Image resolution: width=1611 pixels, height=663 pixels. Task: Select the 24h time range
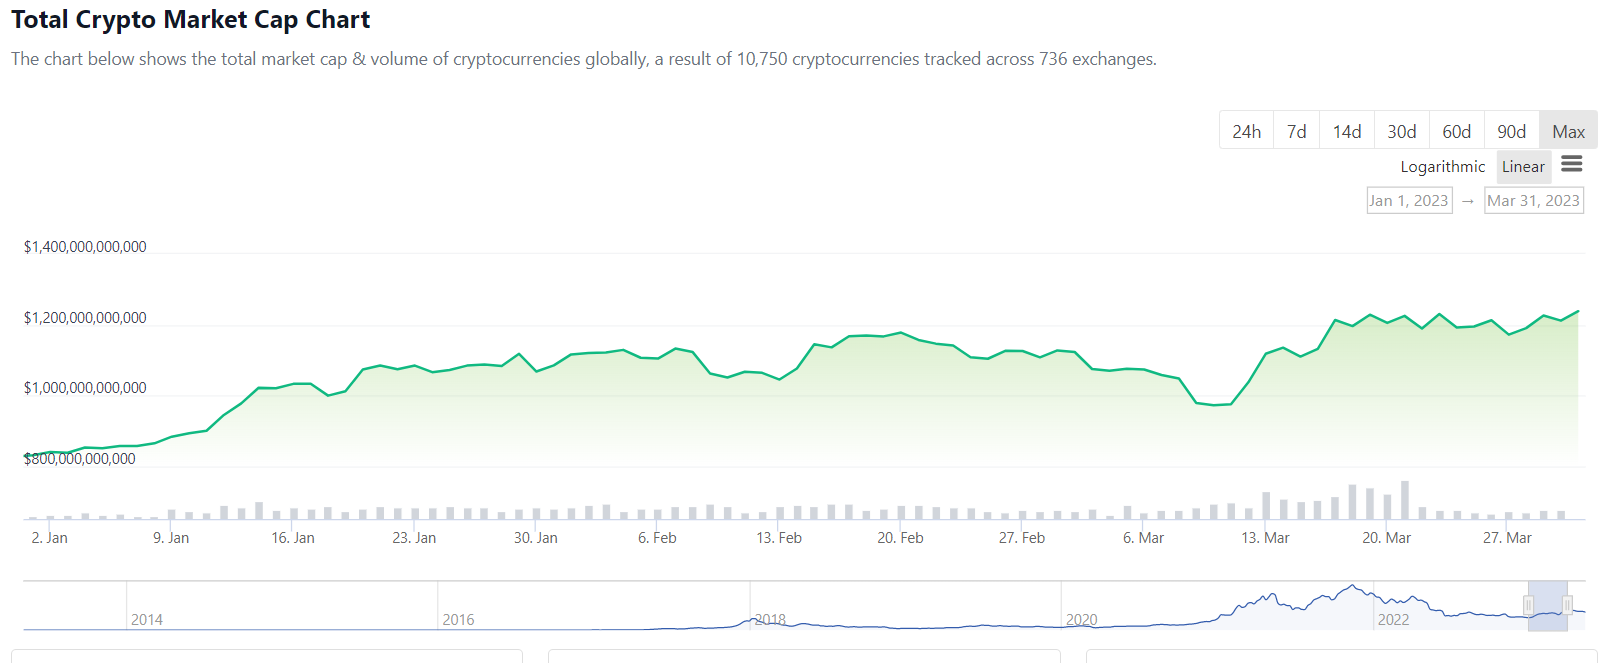[1246, 131]
